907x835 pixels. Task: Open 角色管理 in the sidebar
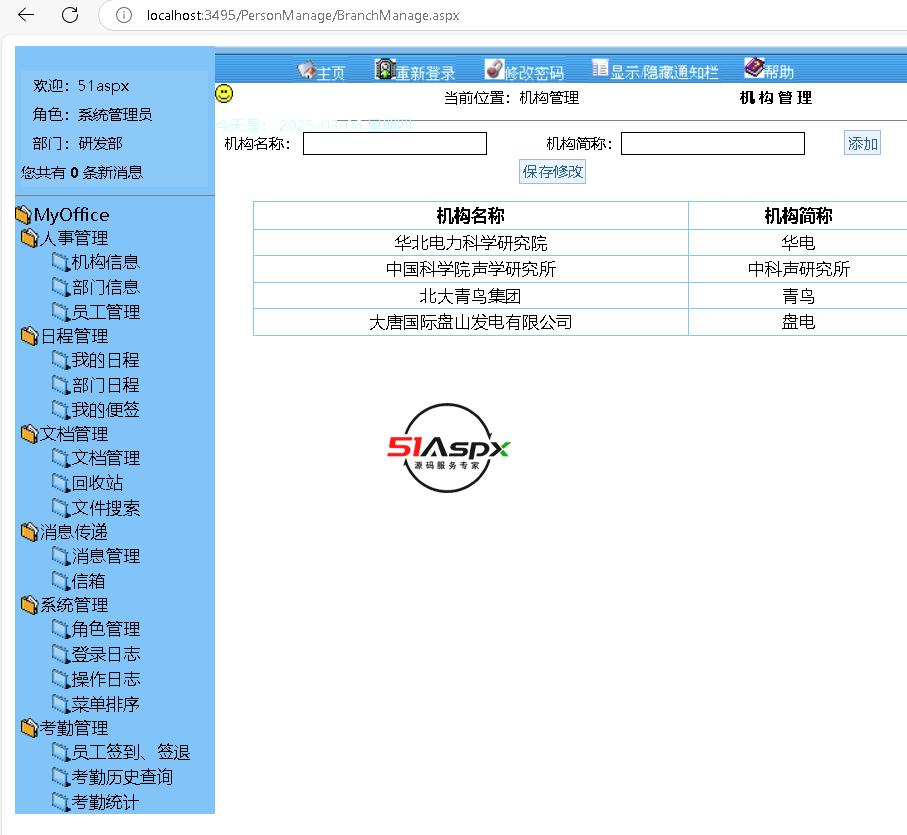(105, 629)
